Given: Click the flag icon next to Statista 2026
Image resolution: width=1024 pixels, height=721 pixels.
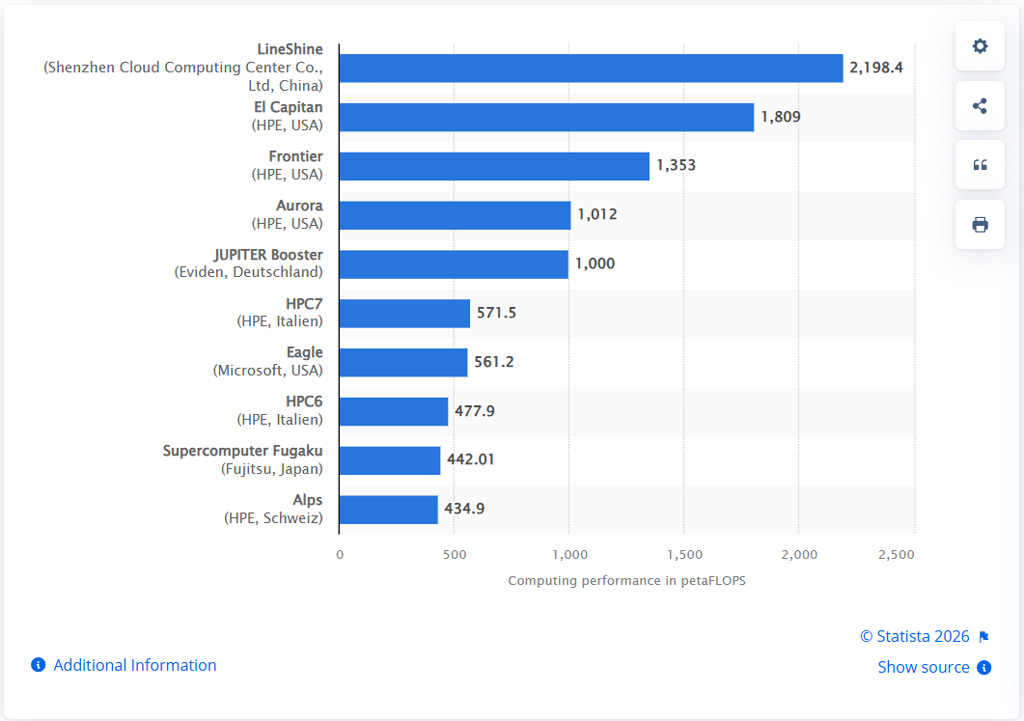Looking at the screenshot, I should pyautogui.click(x=984, y=637).
